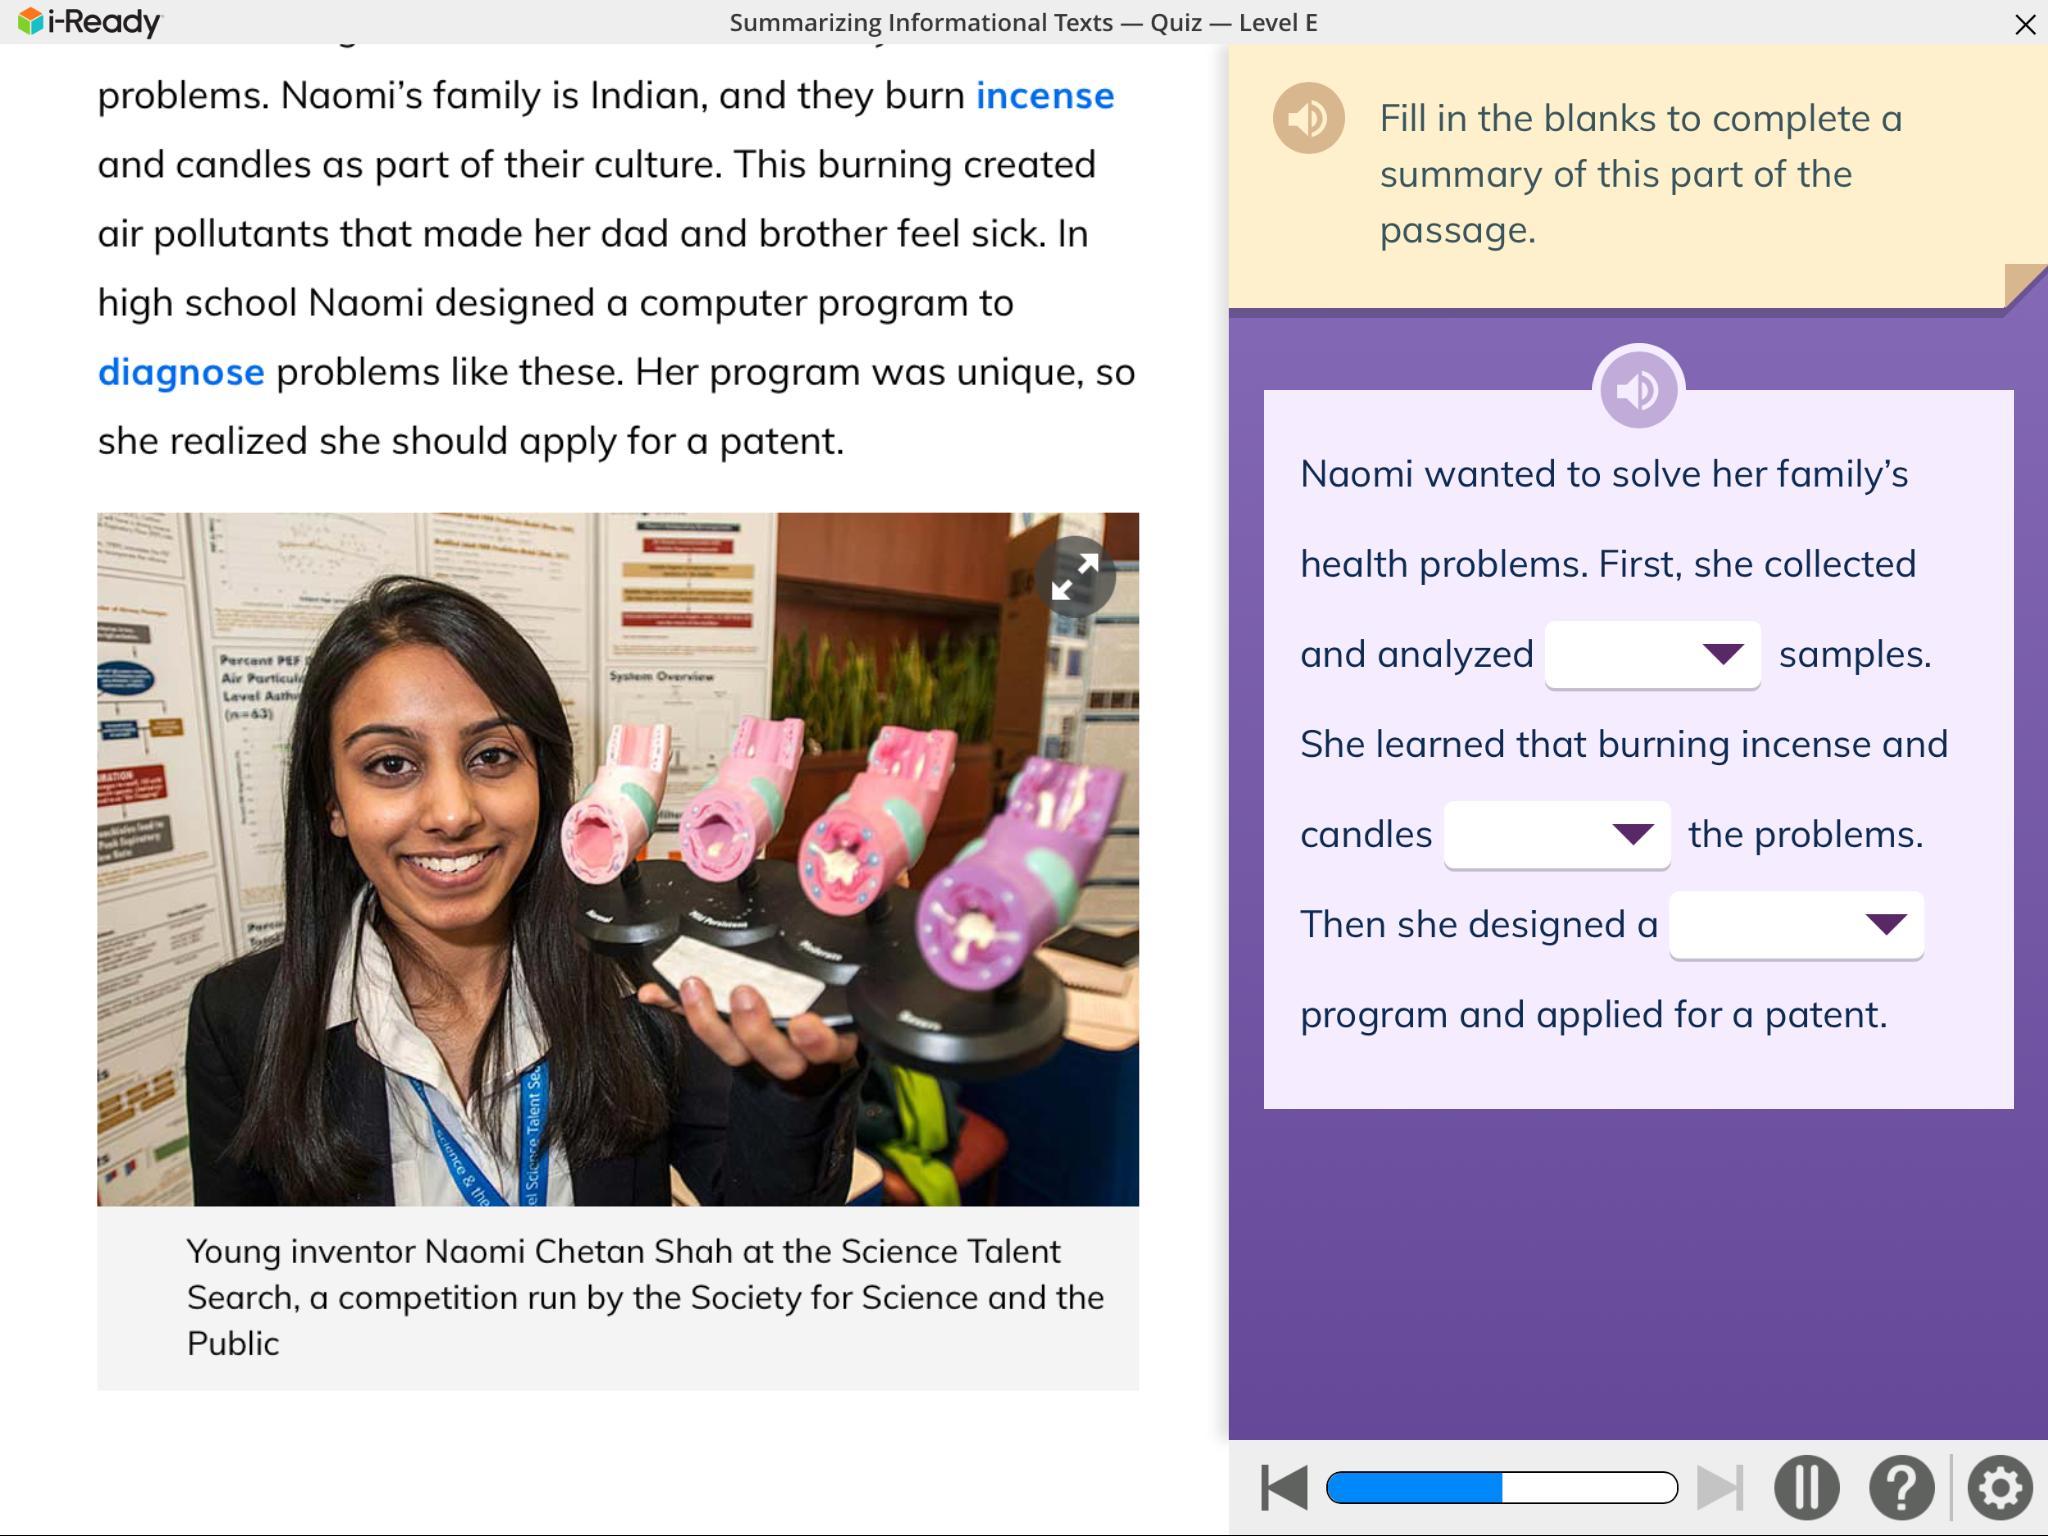This screenshot has width=2048, height=1536.
Task: Go back to the previous question
Action: 1284,1487
